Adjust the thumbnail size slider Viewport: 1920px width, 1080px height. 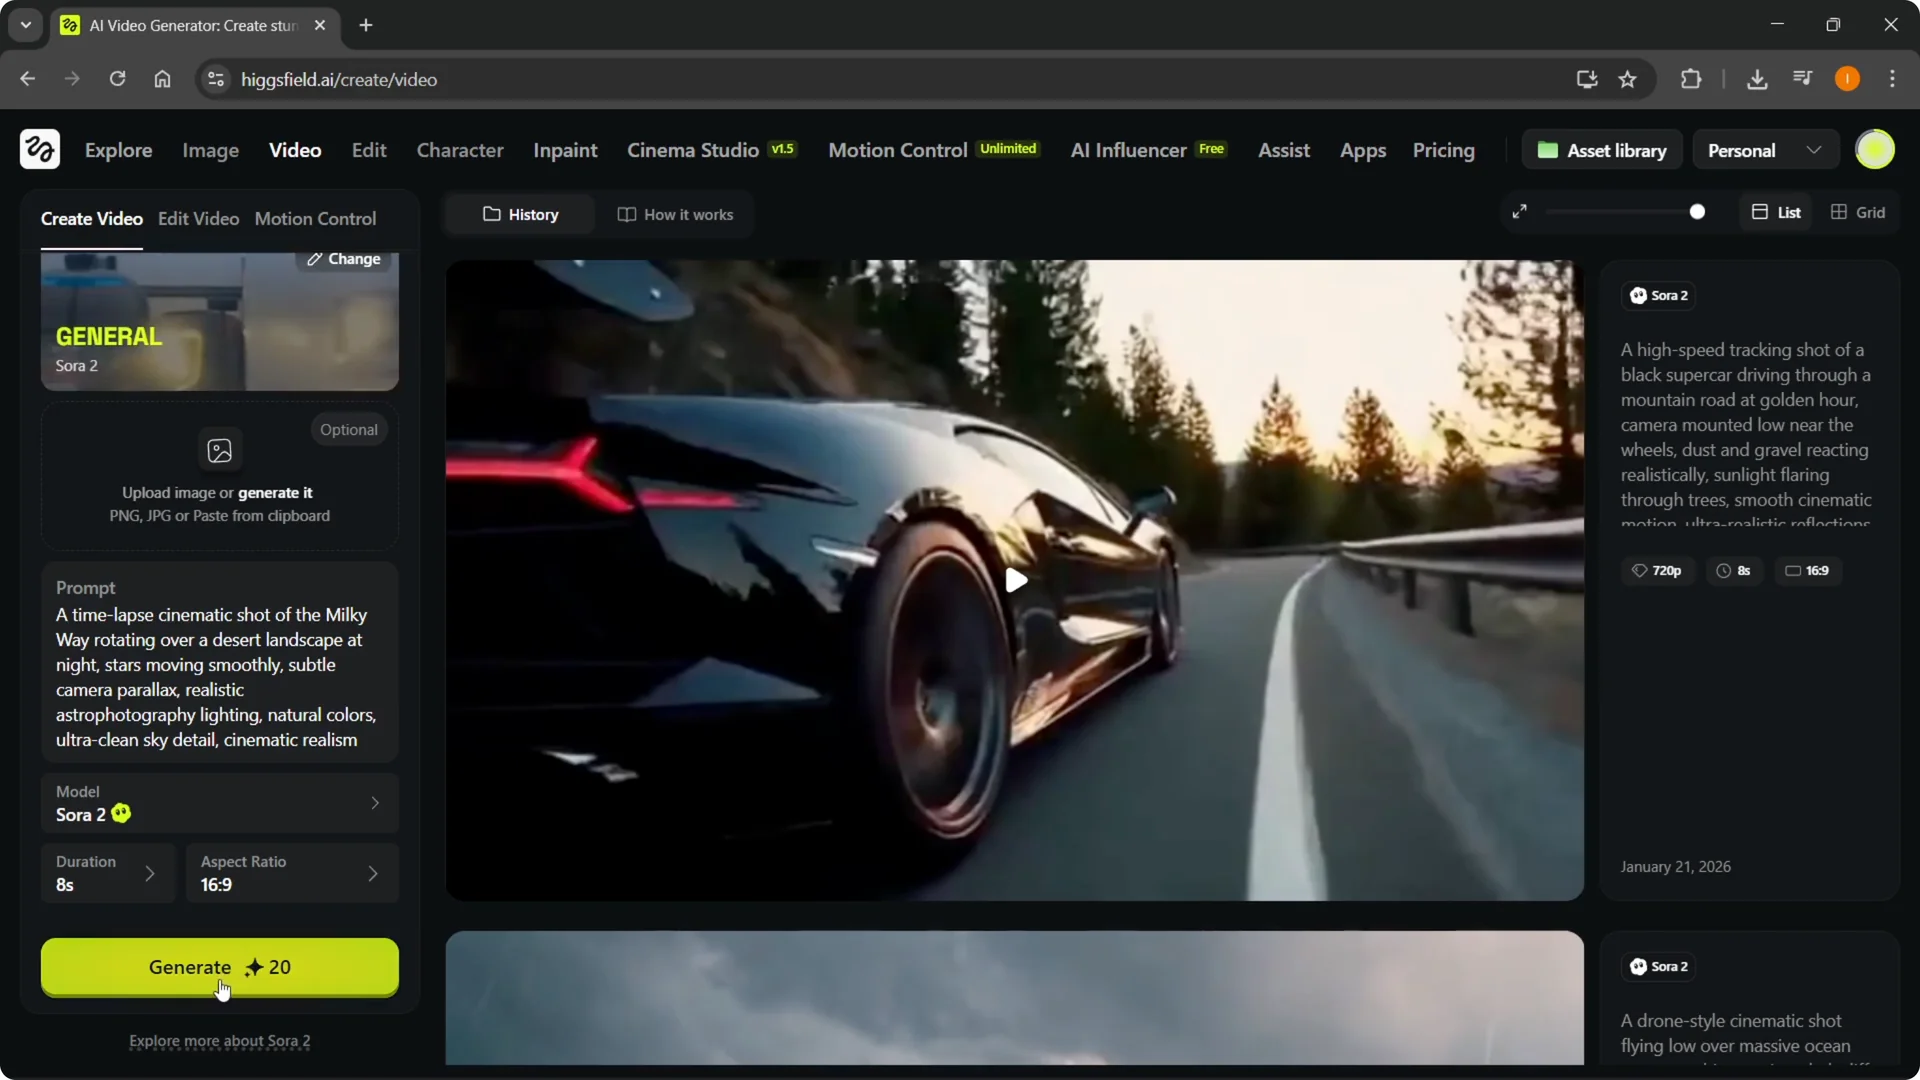click(x=1697, y=212)
